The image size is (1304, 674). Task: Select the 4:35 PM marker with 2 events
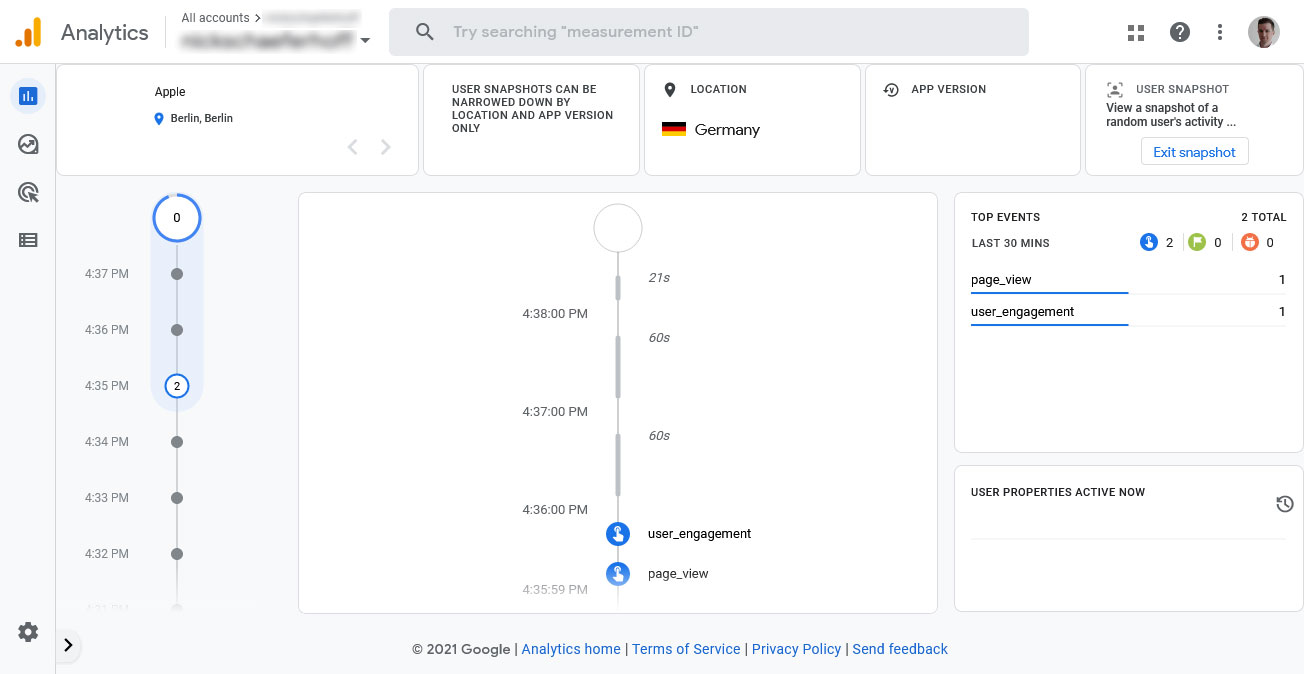click(177, 385)
